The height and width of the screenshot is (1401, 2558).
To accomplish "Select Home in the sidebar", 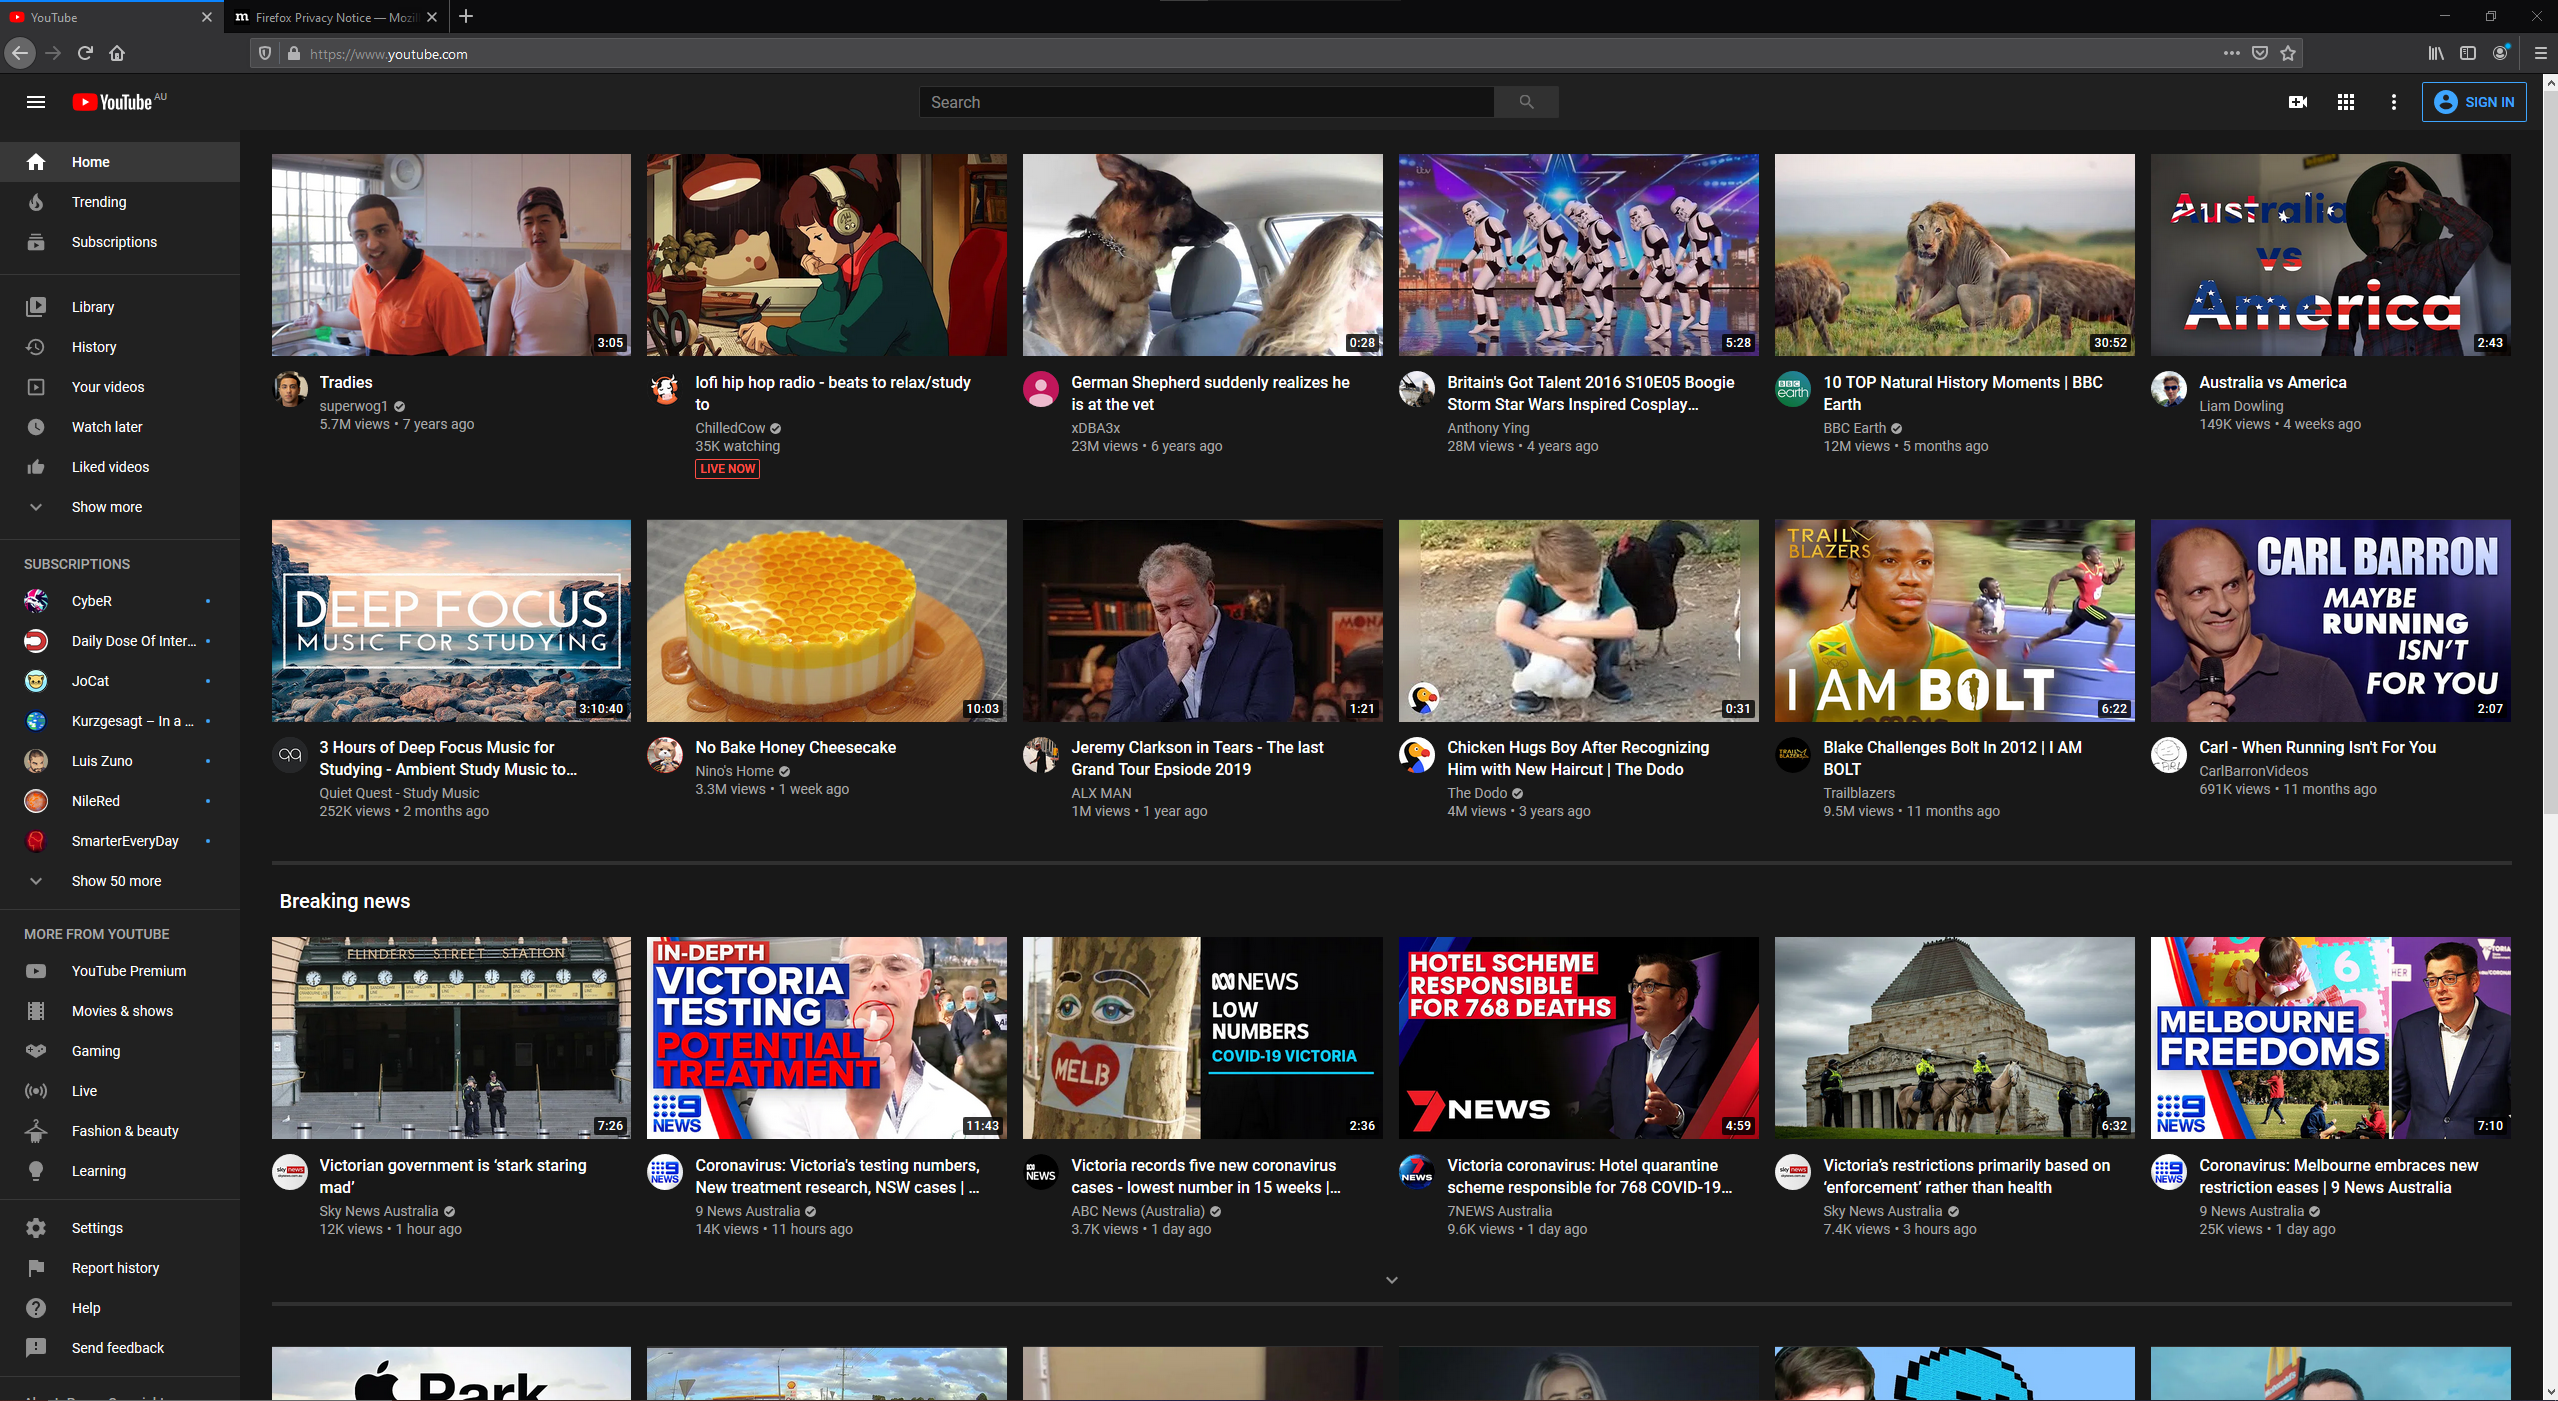I will click(120, 162).
